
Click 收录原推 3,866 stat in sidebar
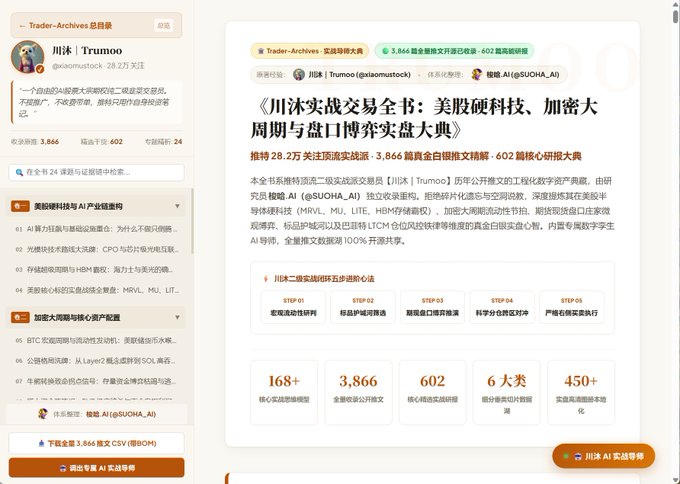(35, 141)
